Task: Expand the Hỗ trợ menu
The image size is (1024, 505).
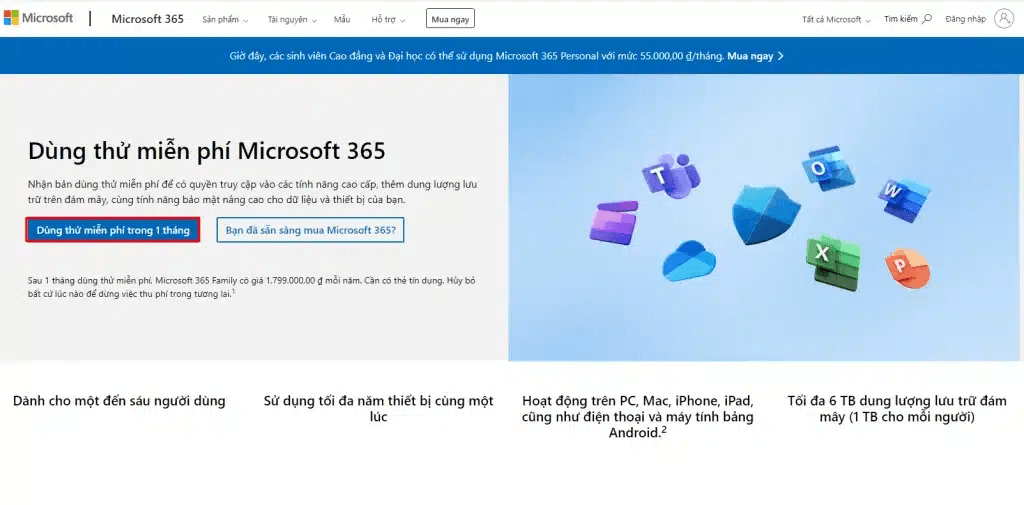Action: pyautogui.click(x=388, y=20)
